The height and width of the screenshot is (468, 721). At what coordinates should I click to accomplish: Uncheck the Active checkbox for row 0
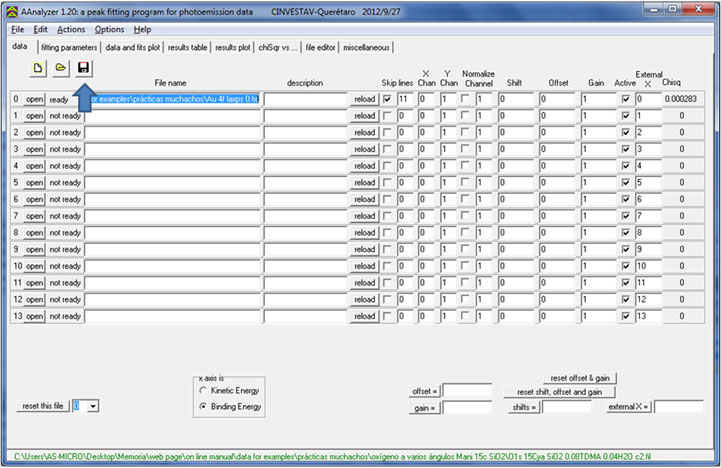625,100
